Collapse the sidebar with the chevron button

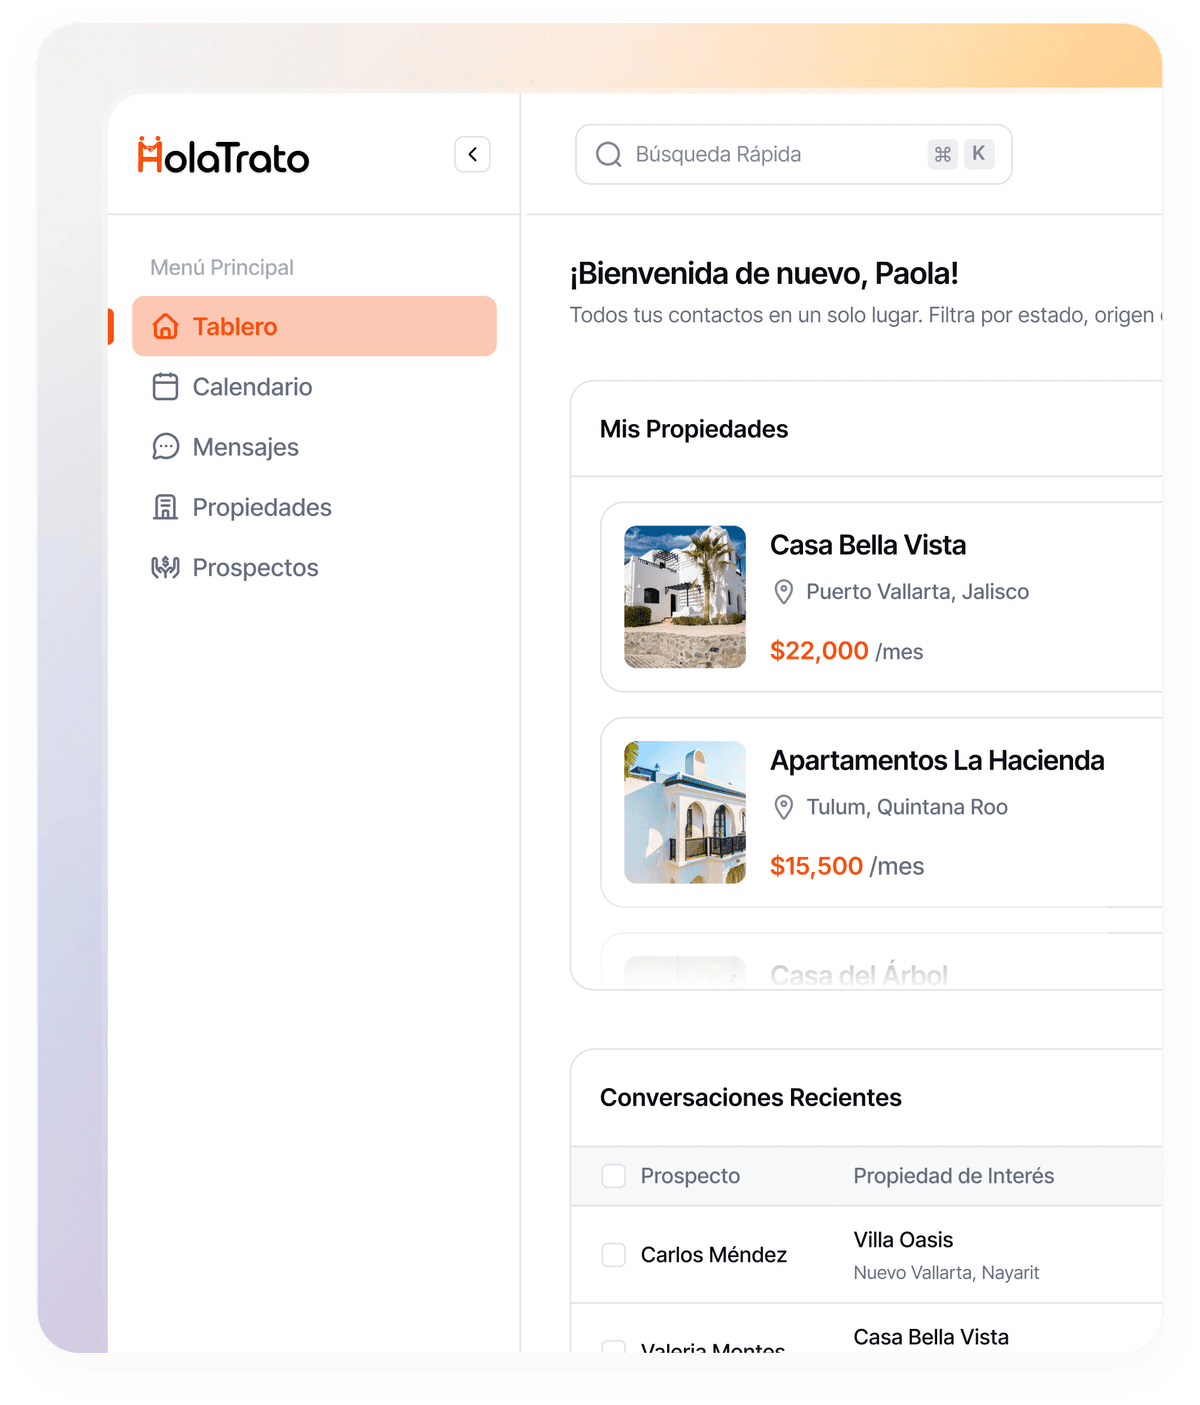tap(472, 154)
